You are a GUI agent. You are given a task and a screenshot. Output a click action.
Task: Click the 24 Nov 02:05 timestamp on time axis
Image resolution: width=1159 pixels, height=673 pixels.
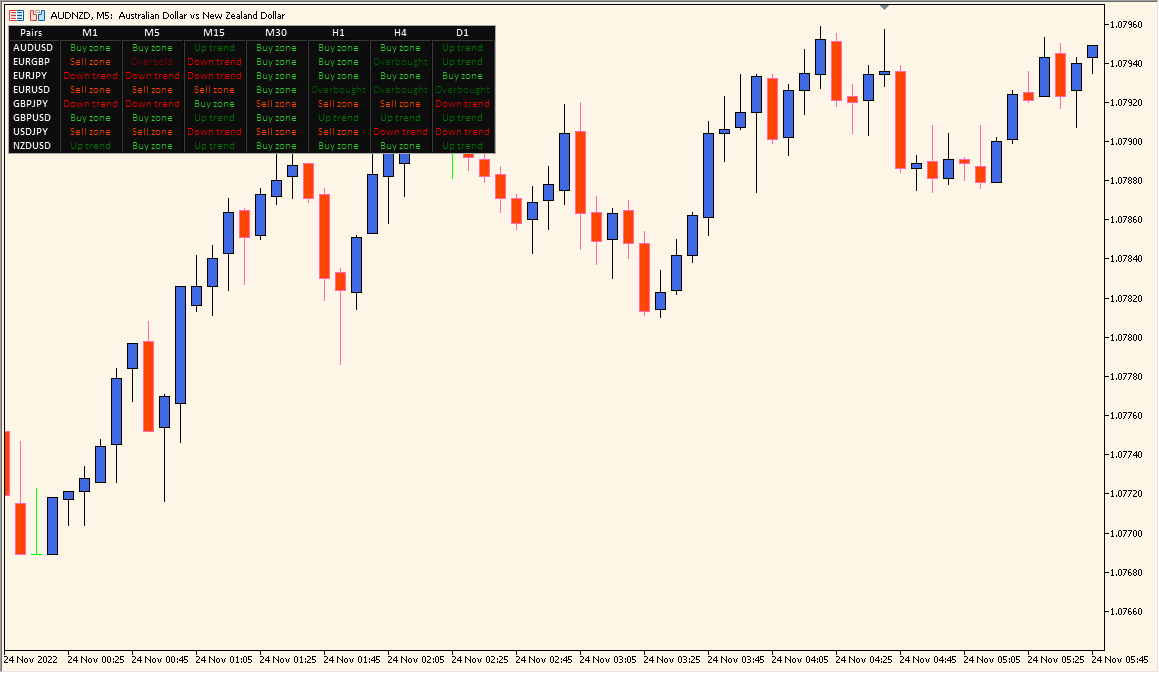[416, 660]
